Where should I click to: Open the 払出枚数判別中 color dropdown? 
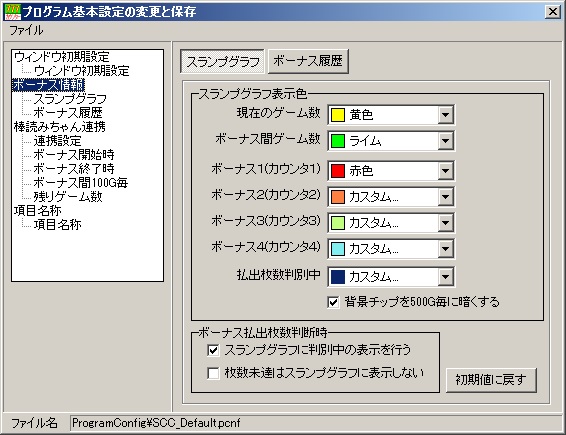coord(391,277)
